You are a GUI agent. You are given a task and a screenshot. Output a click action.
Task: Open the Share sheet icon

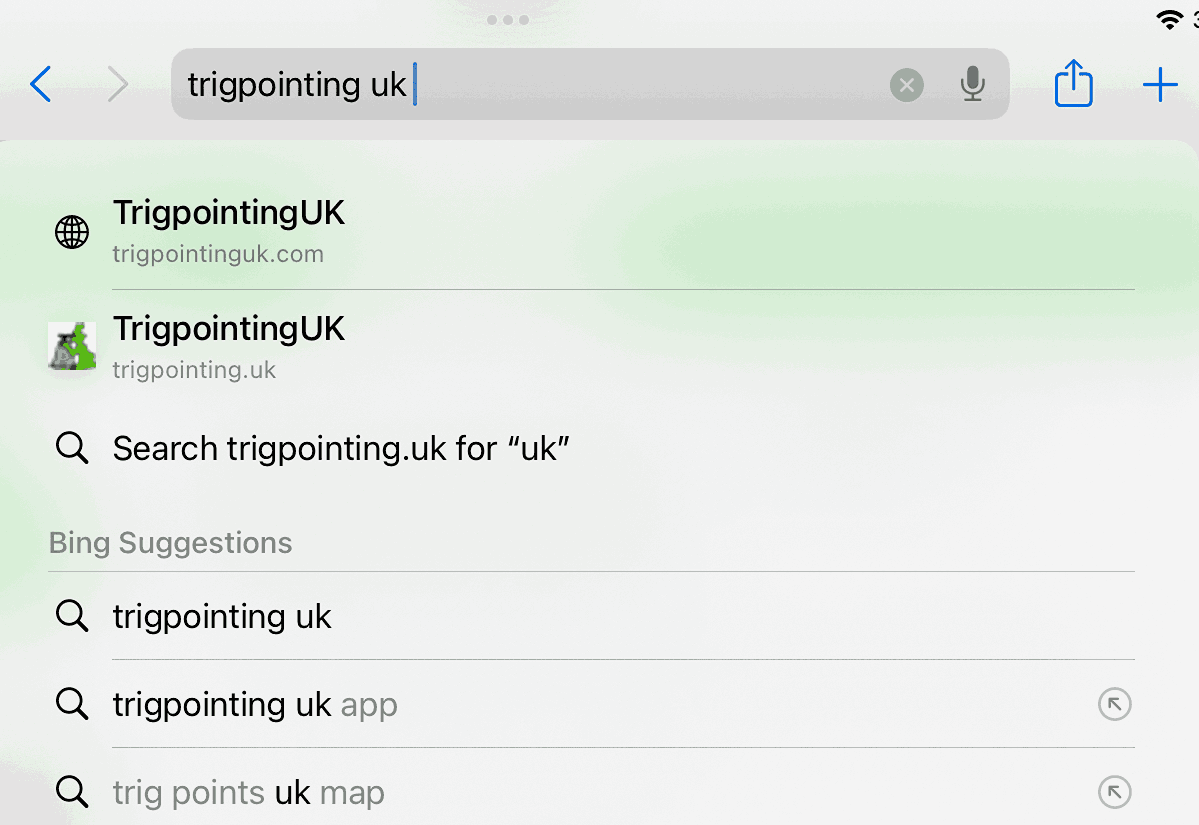(x=1074, y=83)
